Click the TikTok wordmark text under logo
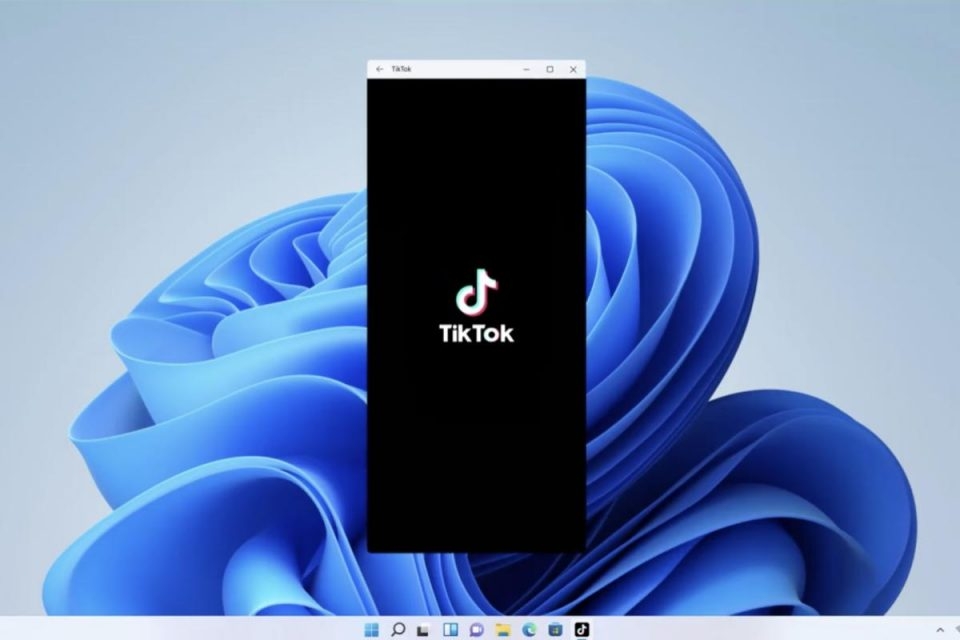This screenshot has height=640, width=960. click(477, 333)
